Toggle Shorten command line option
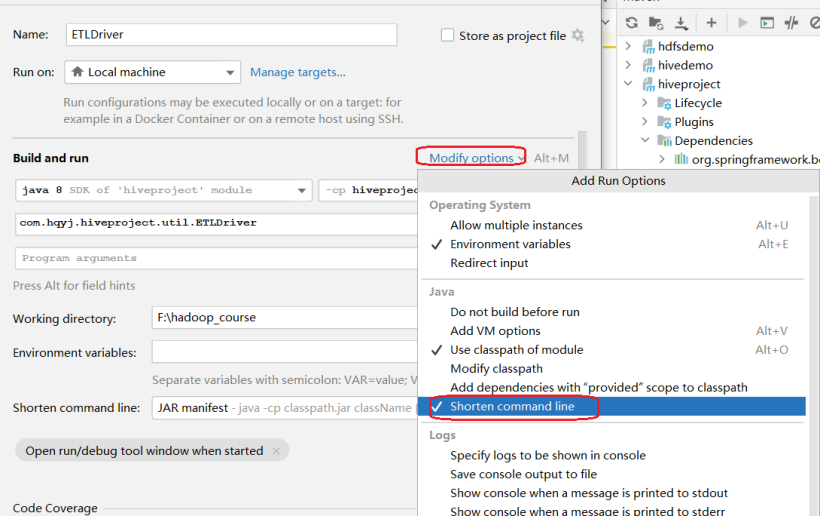Image resolution: width=820 pixels, height=516 pixels. pyautogui.click(x=511, y=406)
